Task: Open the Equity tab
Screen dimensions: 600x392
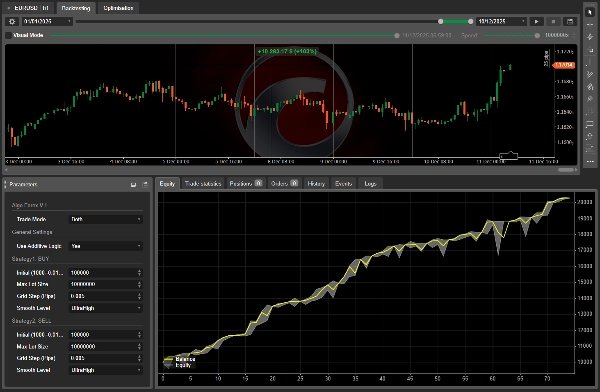Action: (167, 184)
